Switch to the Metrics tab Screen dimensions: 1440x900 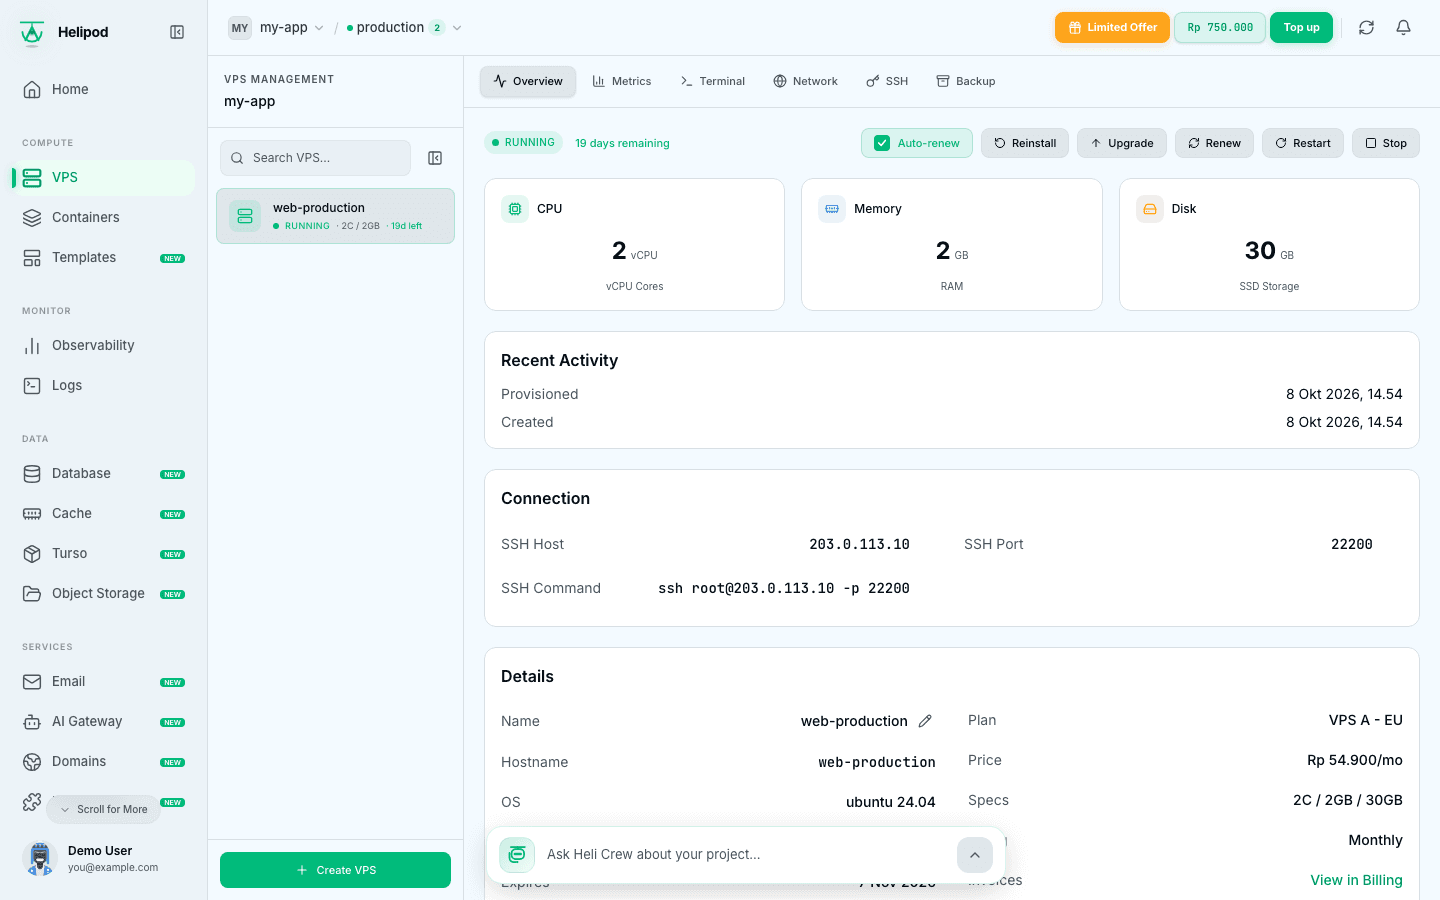(622, 81)
